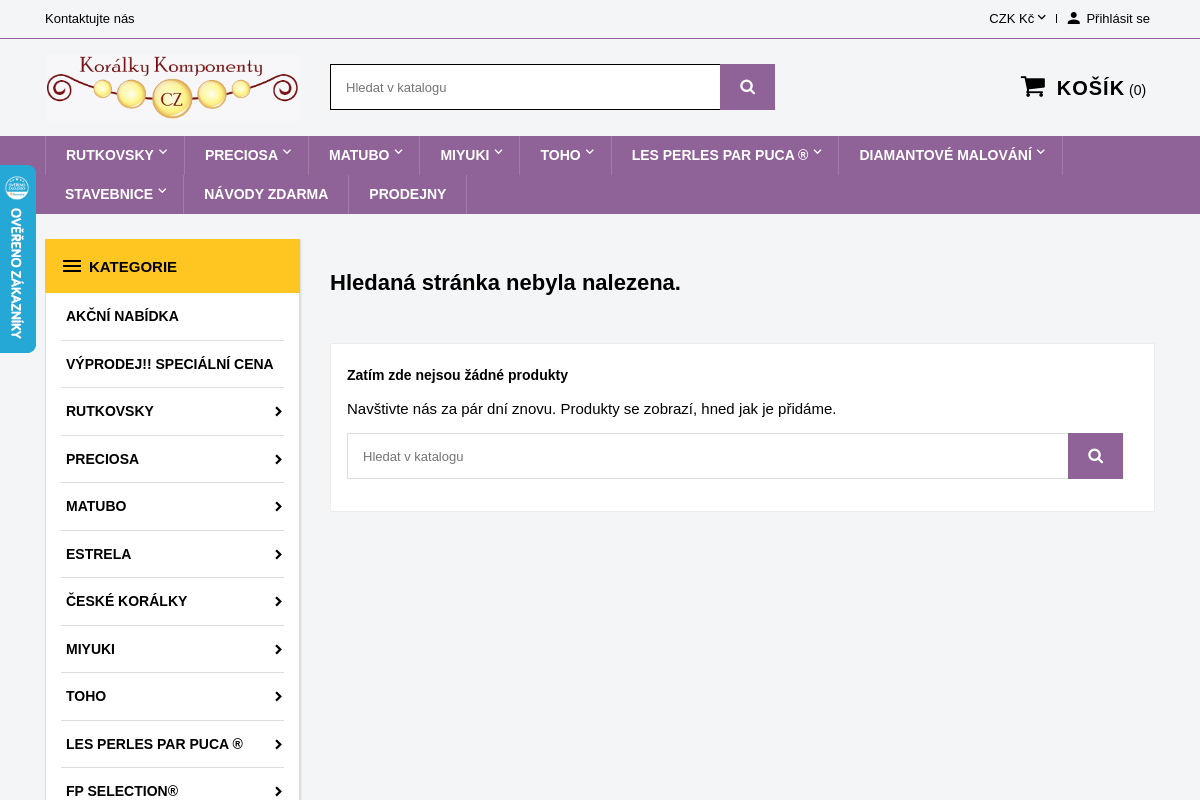Click the person icon next to Přihlásit se
Screen dimensions: 1200x800
click(x=1071, y=18)
